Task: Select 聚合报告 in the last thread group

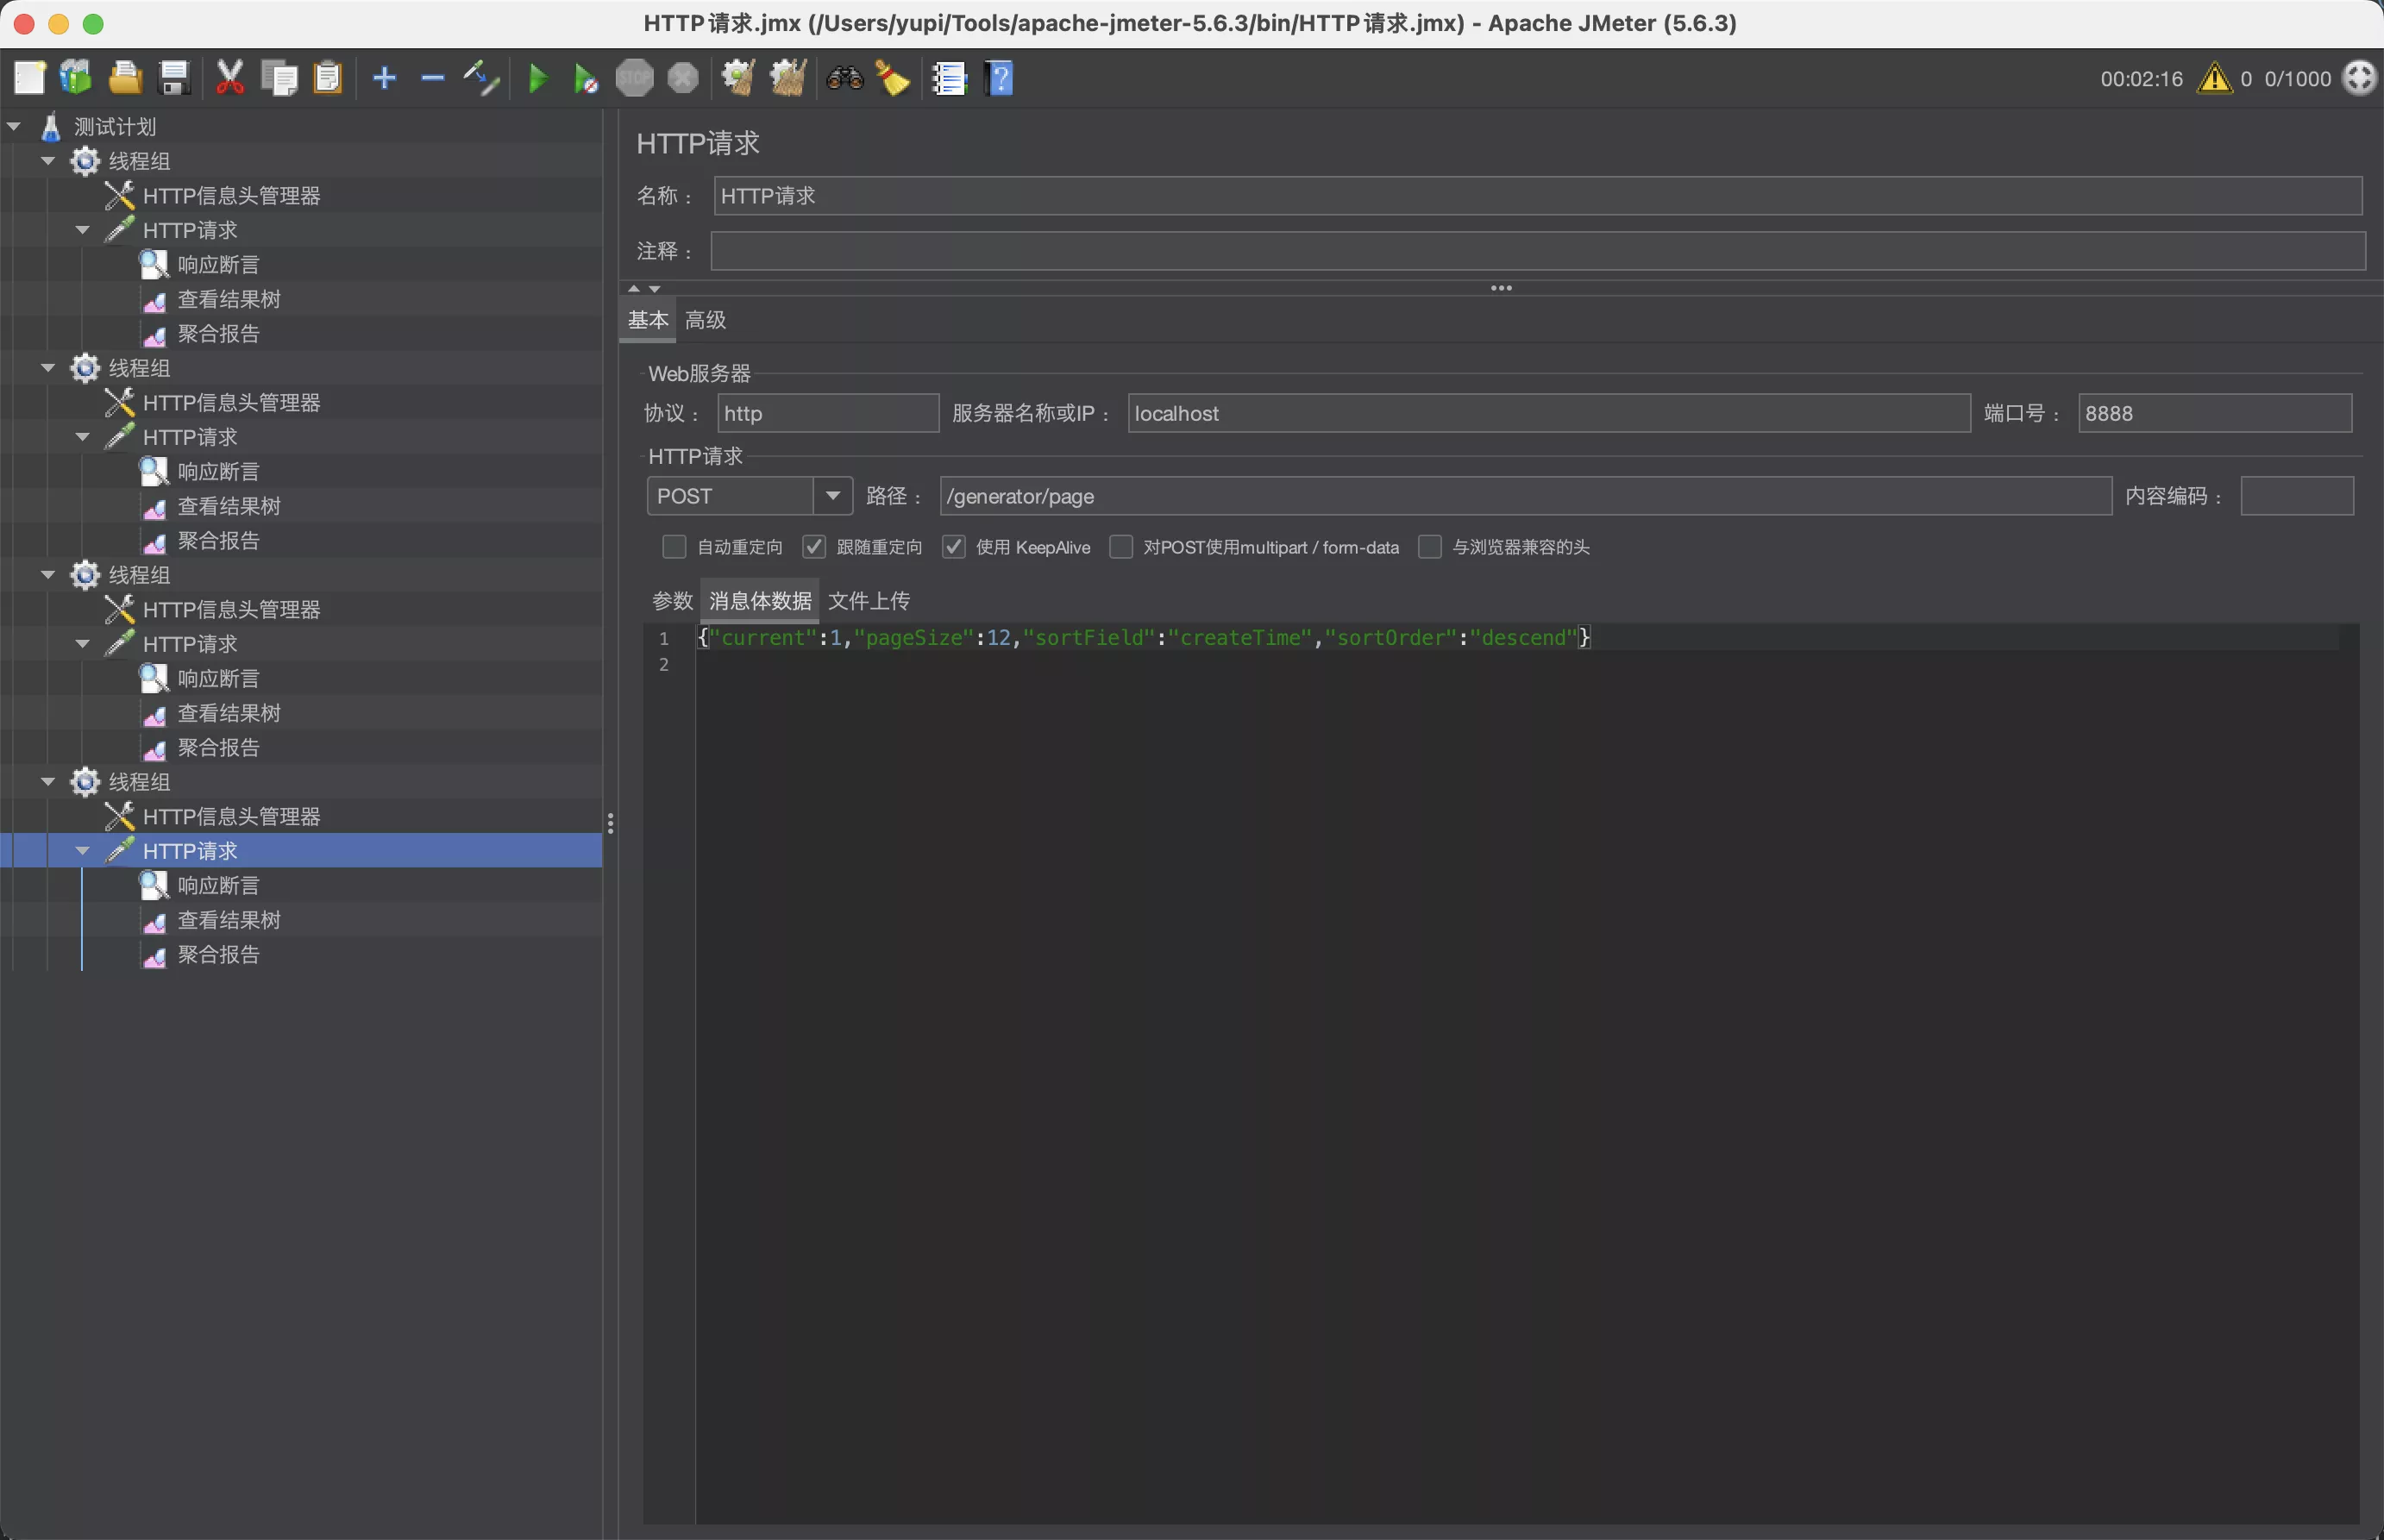Action: coord(218,955)
